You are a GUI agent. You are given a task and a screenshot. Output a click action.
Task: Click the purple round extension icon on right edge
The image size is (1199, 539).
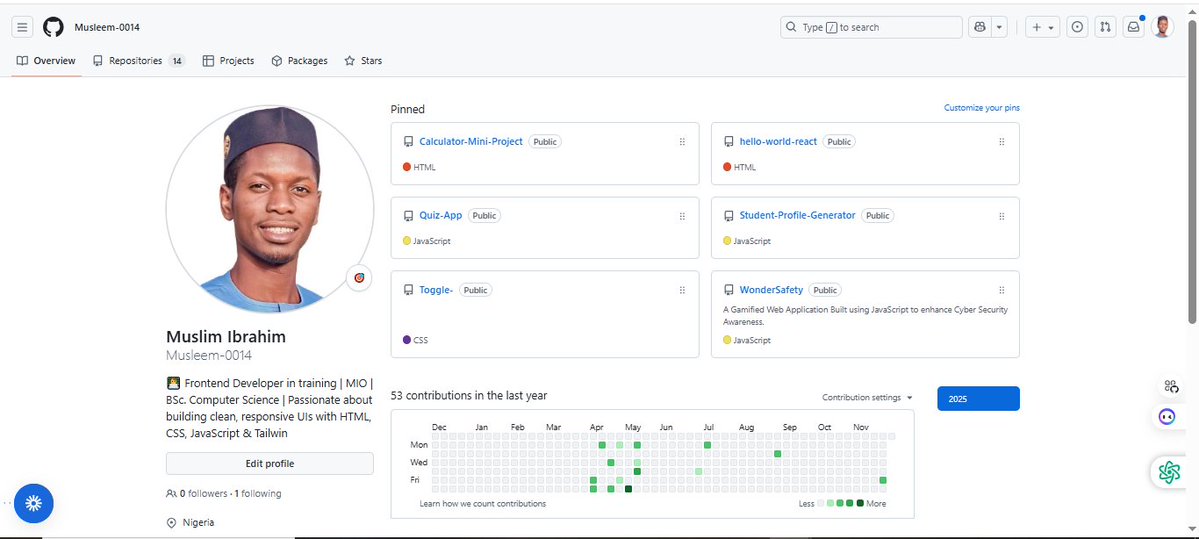pyautogui.click(x=1167, y=417)
